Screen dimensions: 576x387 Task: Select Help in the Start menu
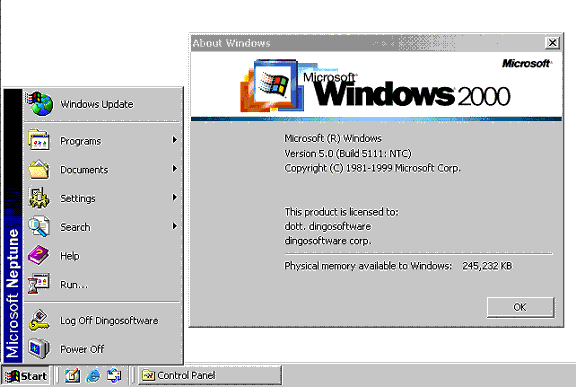[x=103, y=255]
